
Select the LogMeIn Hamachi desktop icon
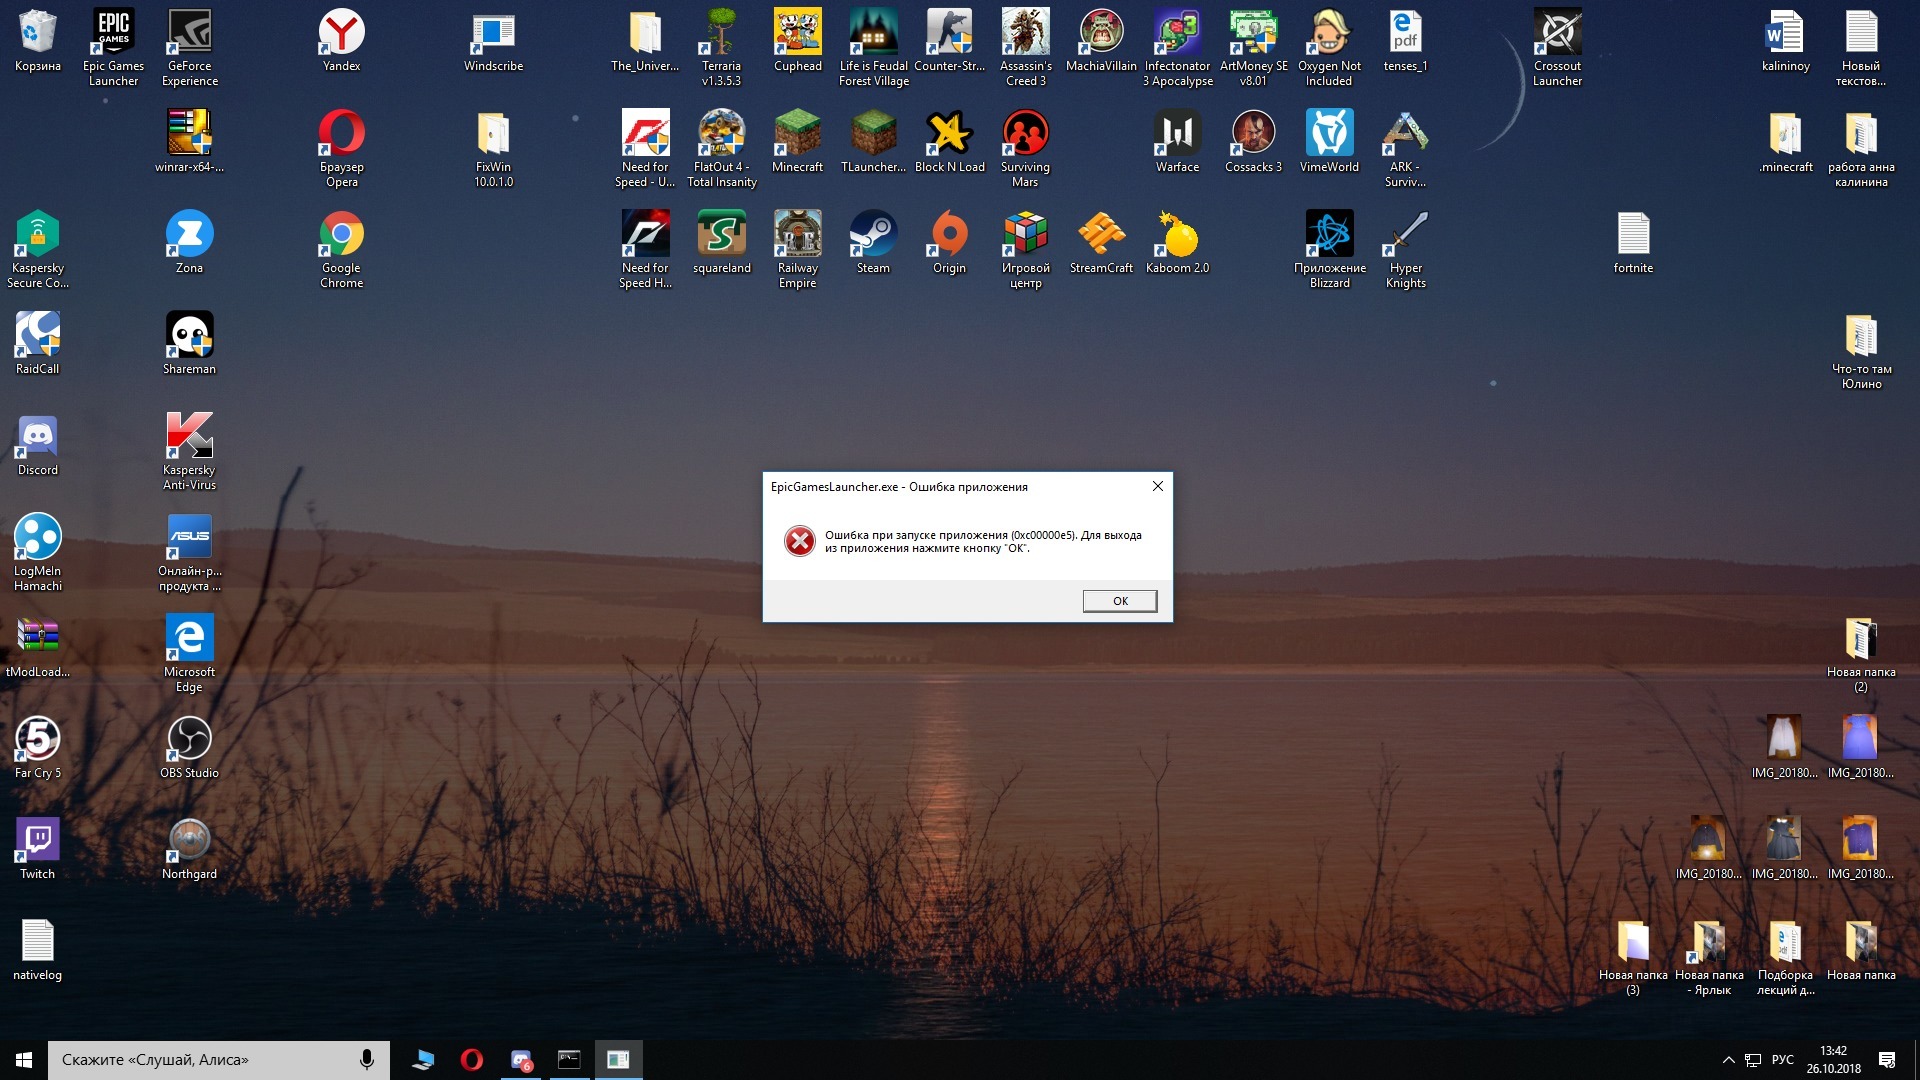pos(38,552)
